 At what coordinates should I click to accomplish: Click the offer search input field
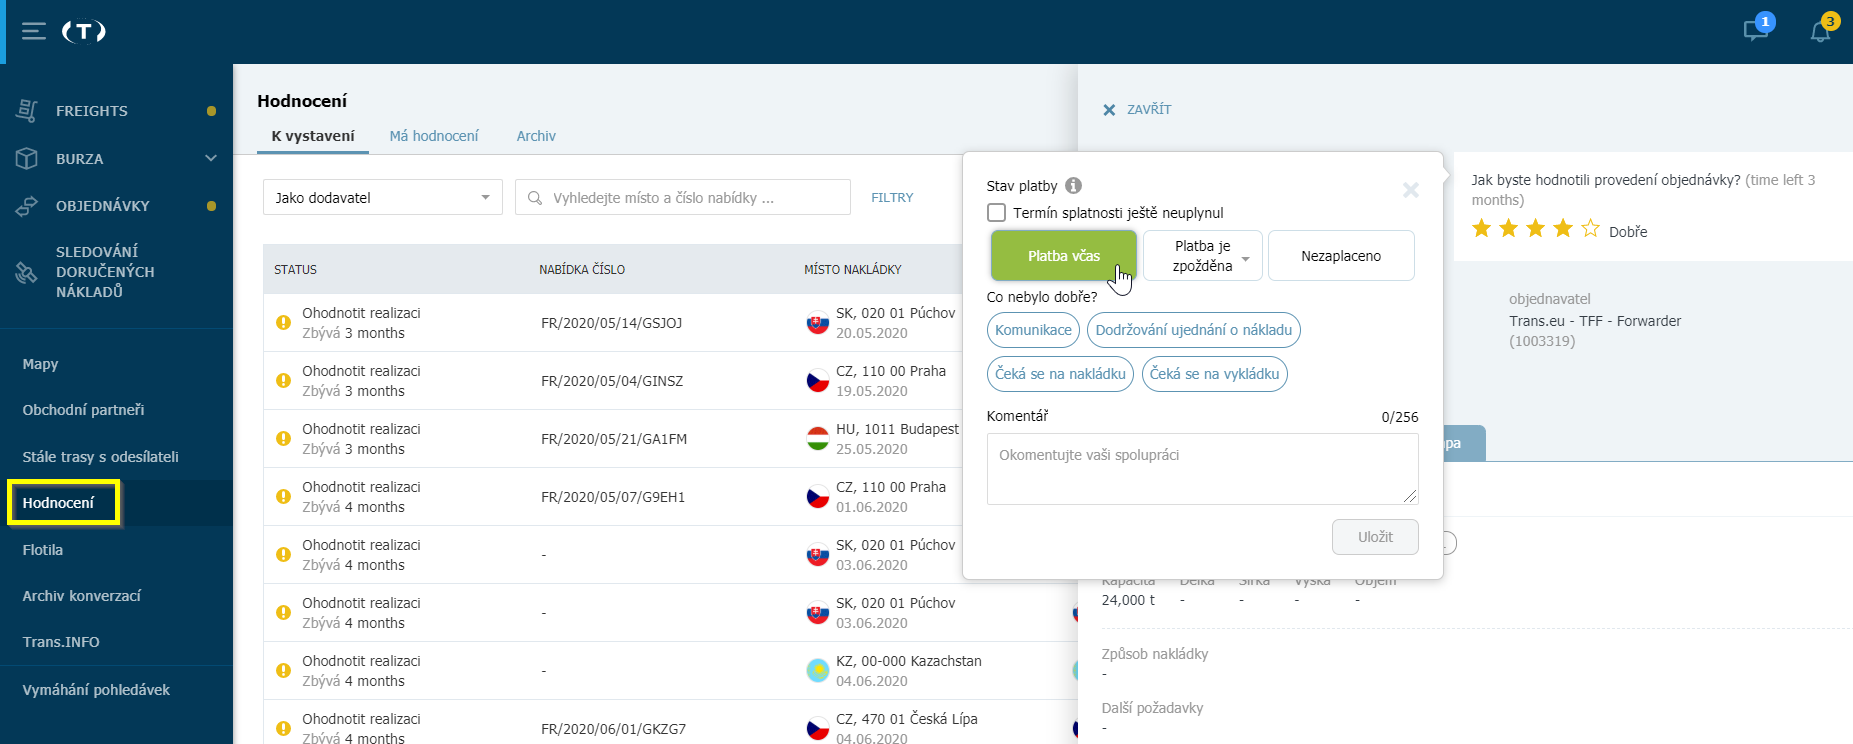tap(683, 198)
